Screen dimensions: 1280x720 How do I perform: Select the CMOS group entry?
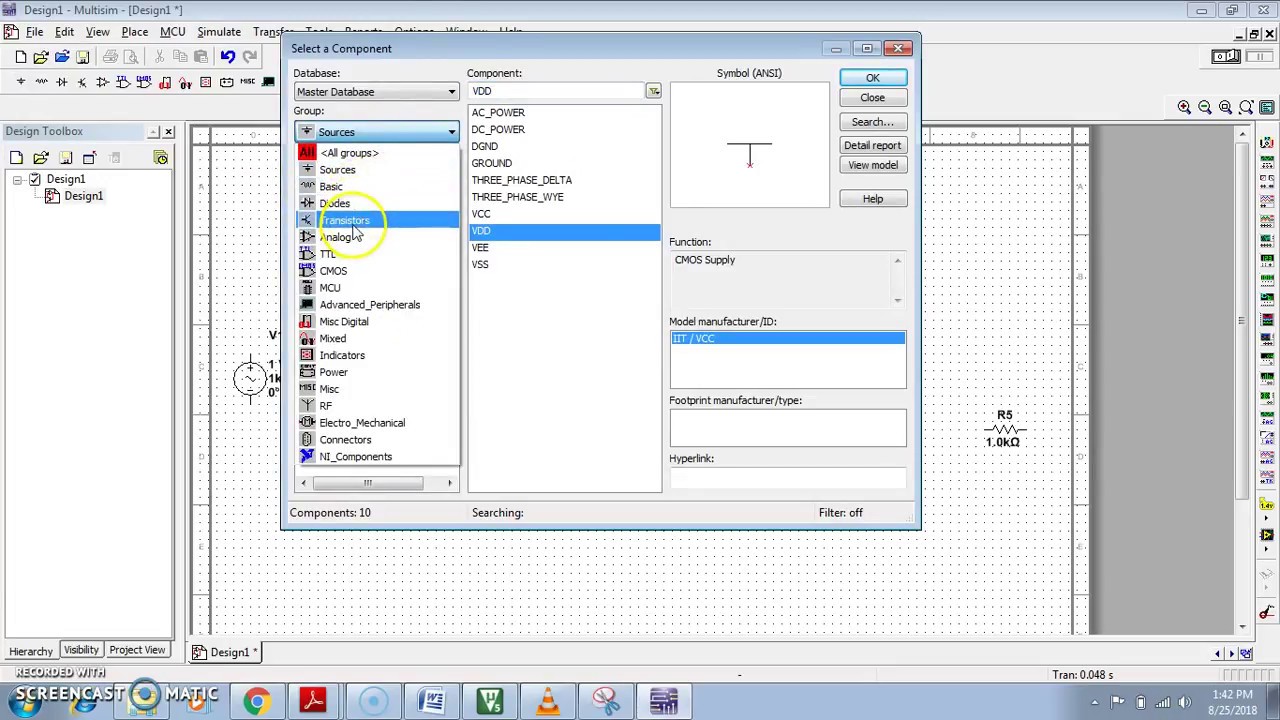(x=333, y=271)
